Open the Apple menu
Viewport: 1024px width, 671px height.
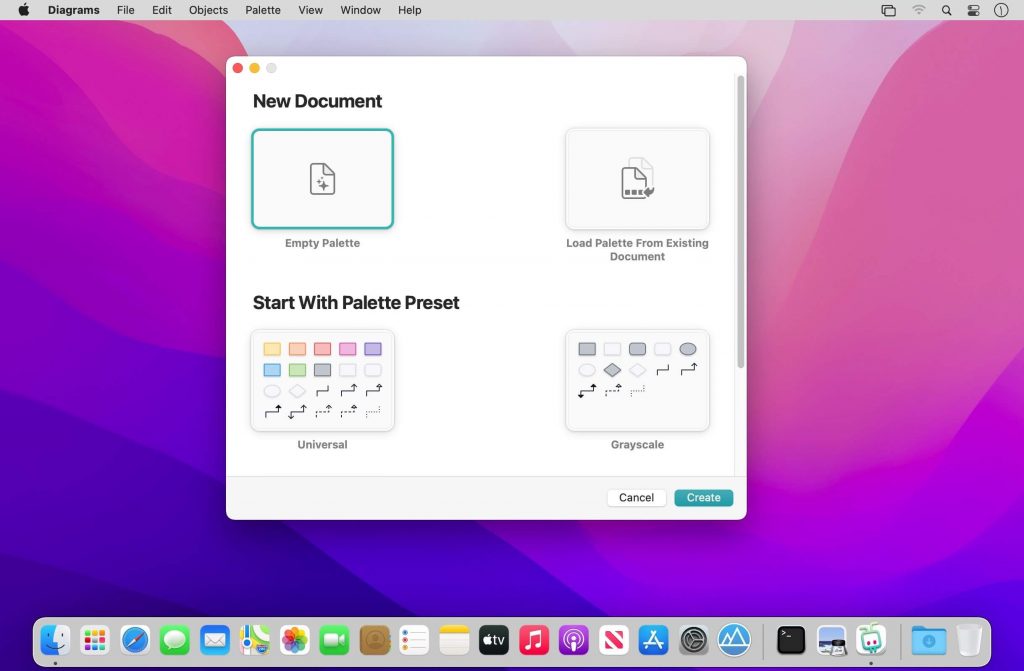coord(24,10)
